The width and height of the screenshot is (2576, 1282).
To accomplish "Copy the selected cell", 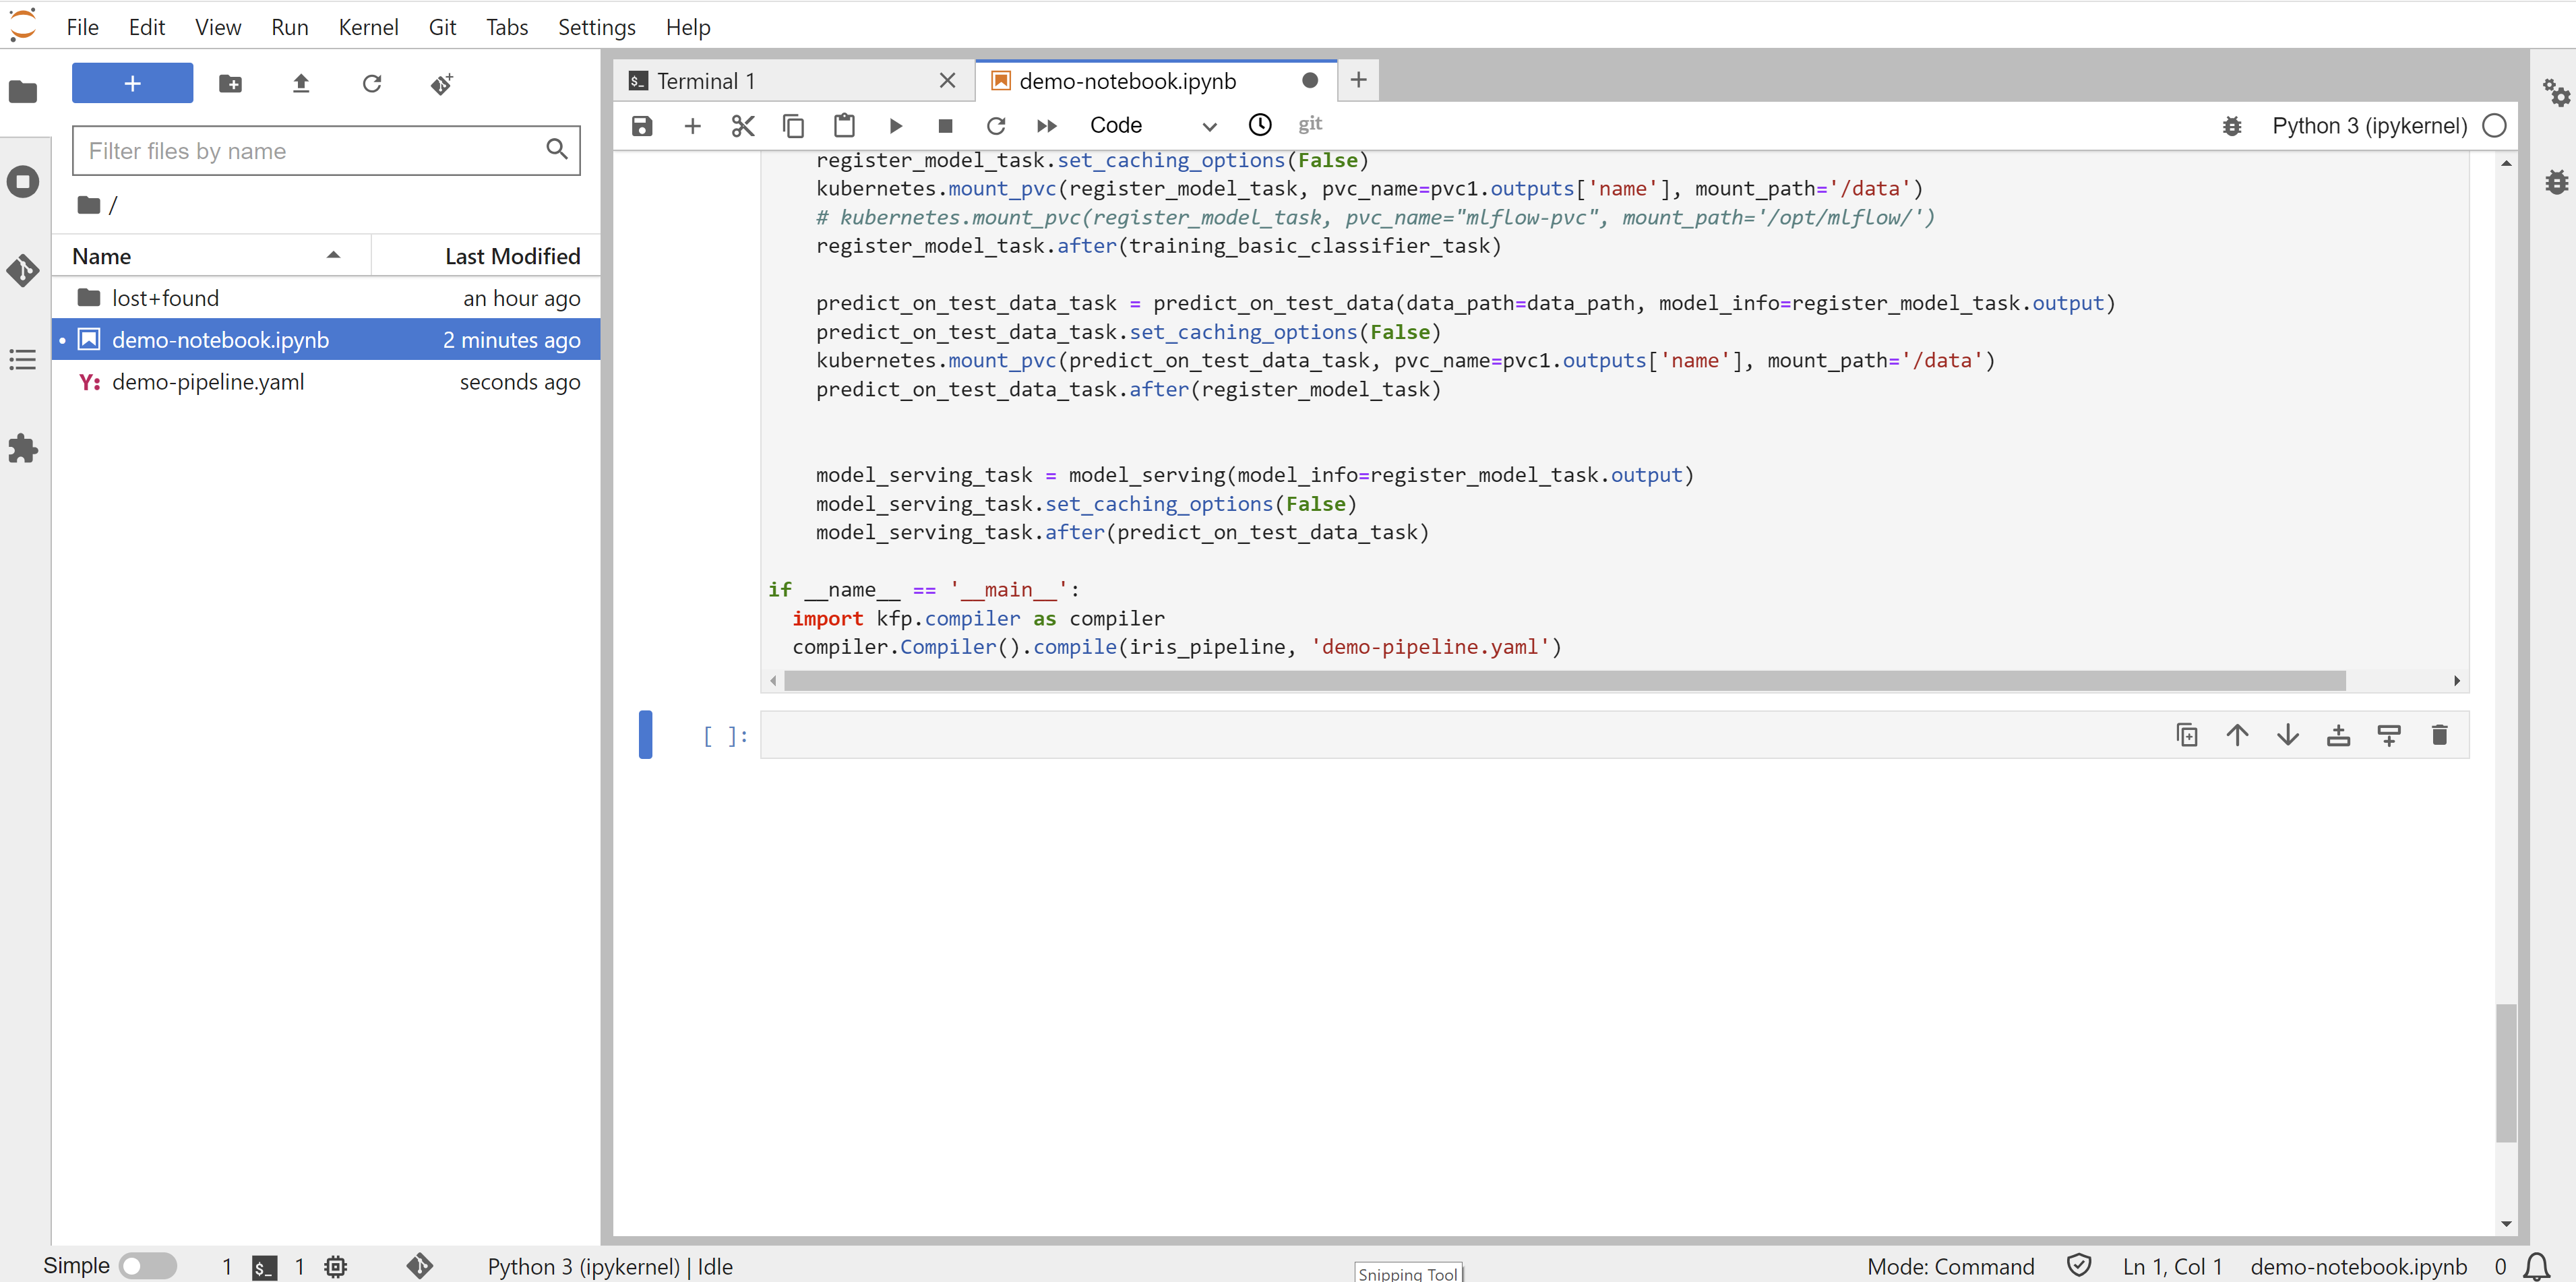I will 793,126.
